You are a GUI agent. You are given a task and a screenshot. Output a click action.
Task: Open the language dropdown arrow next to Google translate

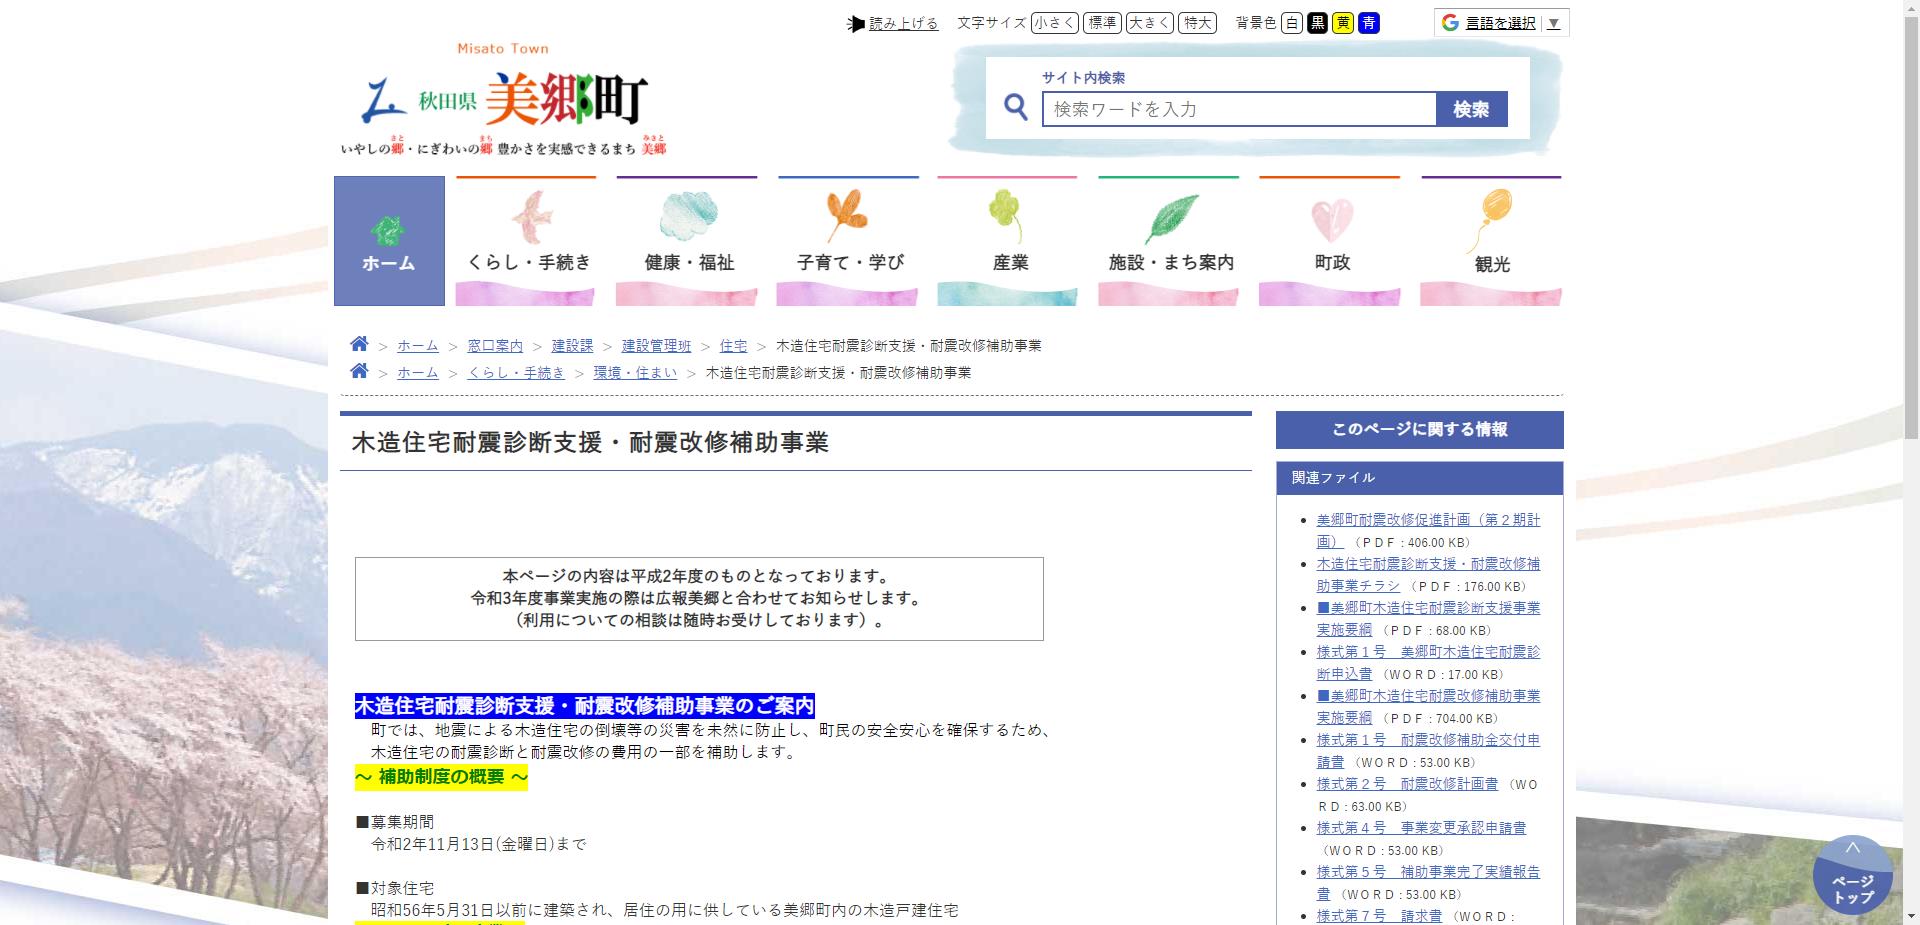[x=1552, y=22]
